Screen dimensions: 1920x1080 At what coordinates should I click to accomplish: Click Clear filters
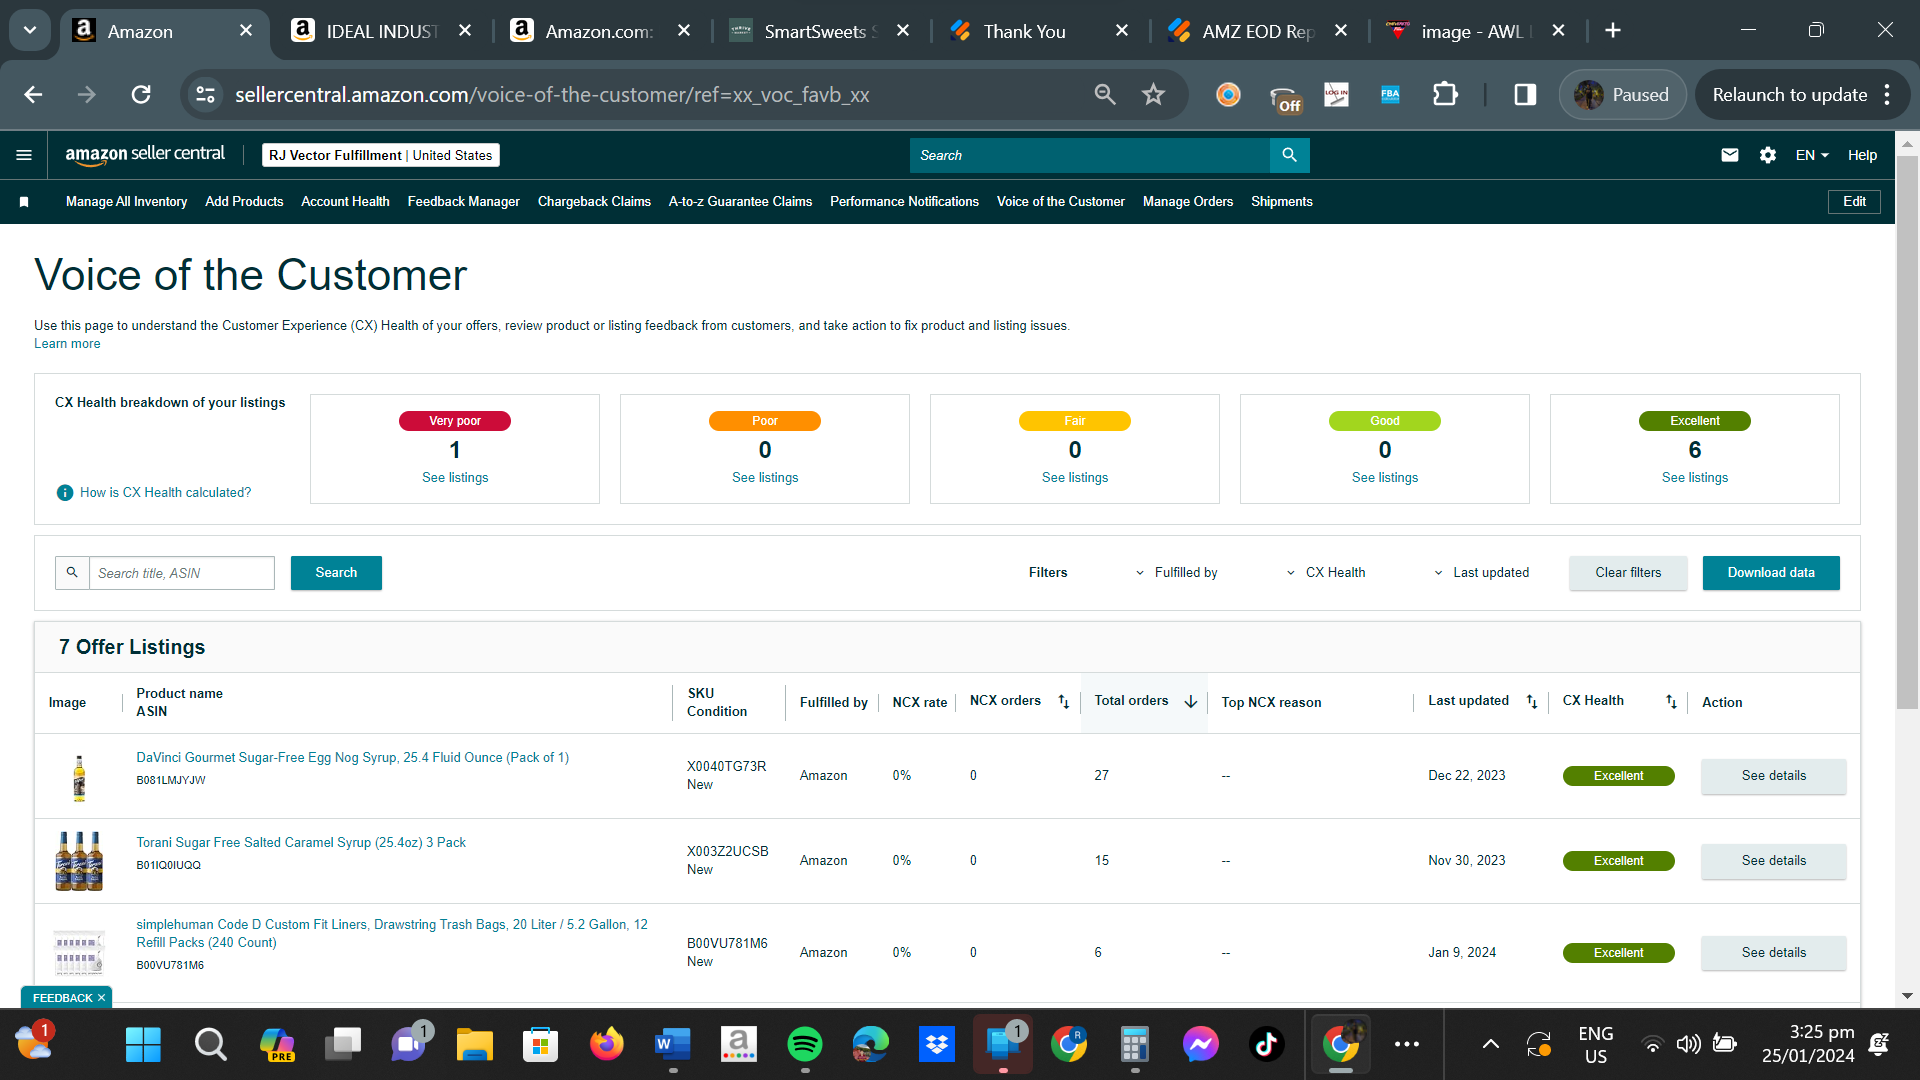(1628, 573)
